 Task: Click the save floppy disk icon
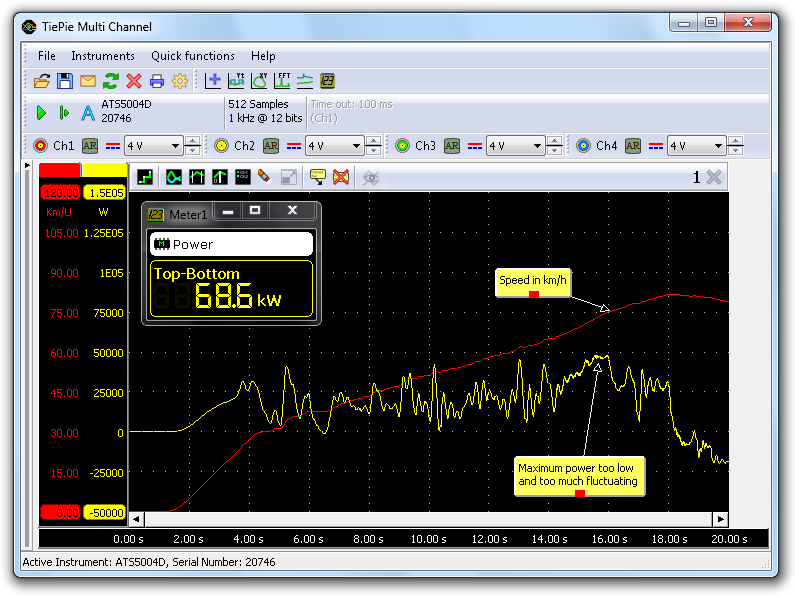(65, 81)
